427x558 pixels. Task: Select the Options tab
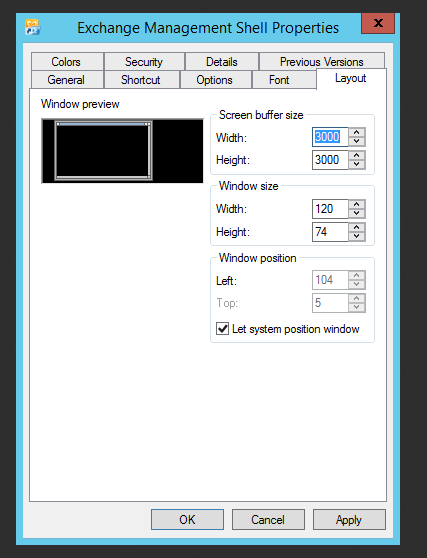pyautogui.click(x=214, y=80)
